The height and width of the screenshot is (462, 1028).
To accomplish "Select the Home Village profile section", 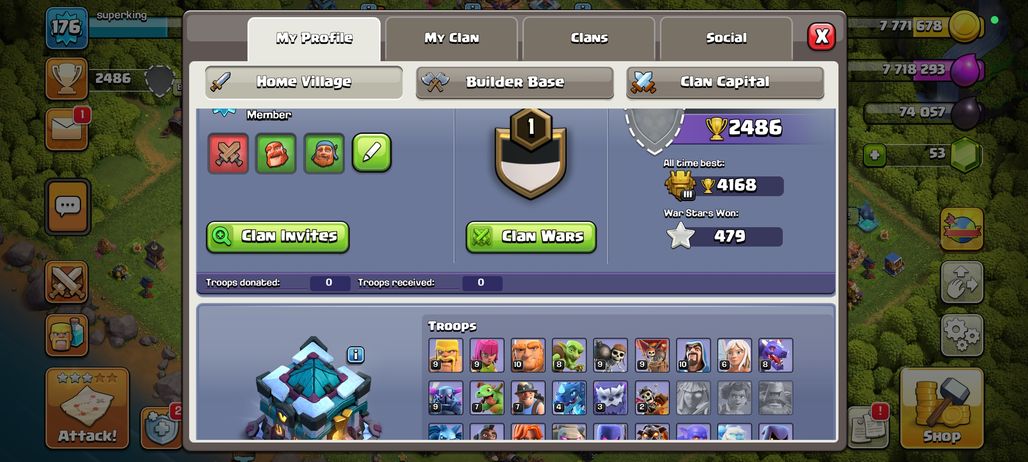I will (304, 83).
